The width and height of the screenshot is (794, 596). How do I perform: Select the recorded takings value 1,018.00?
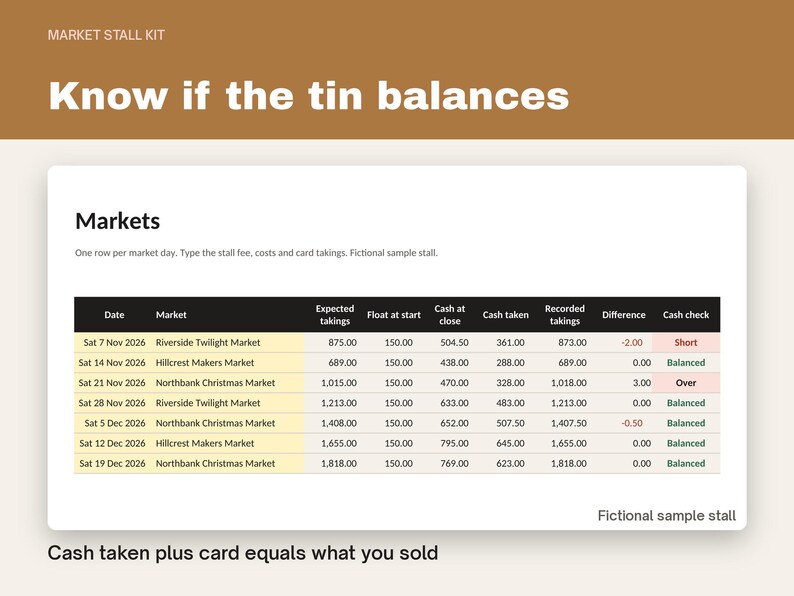[x=569, y=383]
